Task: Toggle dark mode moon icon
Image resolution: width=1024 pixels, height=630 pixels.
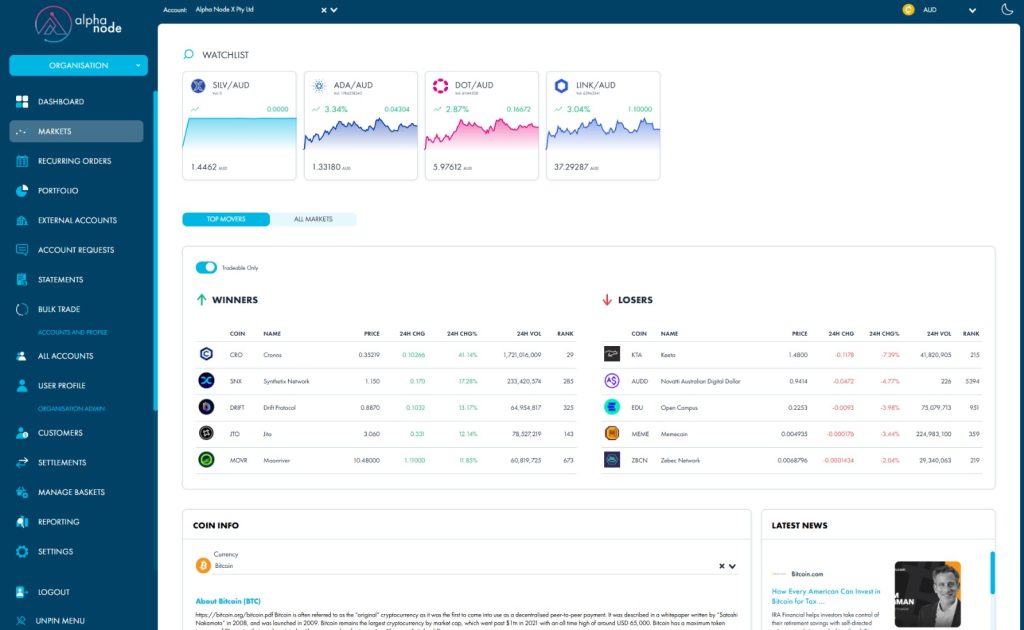Action: [x=1006, y=10]
